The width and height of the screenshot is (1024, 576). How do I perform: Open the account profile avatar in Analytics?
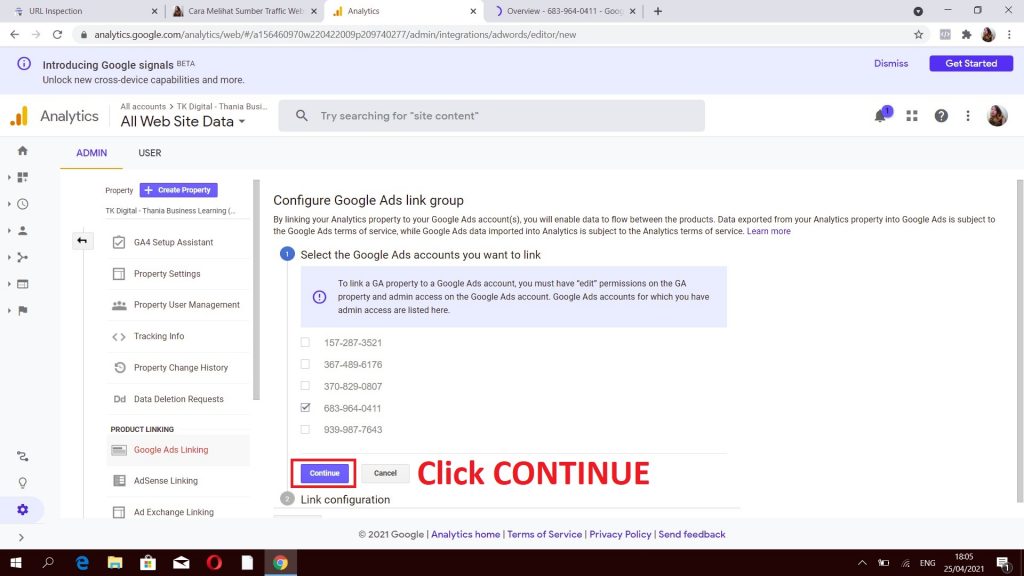tap(997, 116)
